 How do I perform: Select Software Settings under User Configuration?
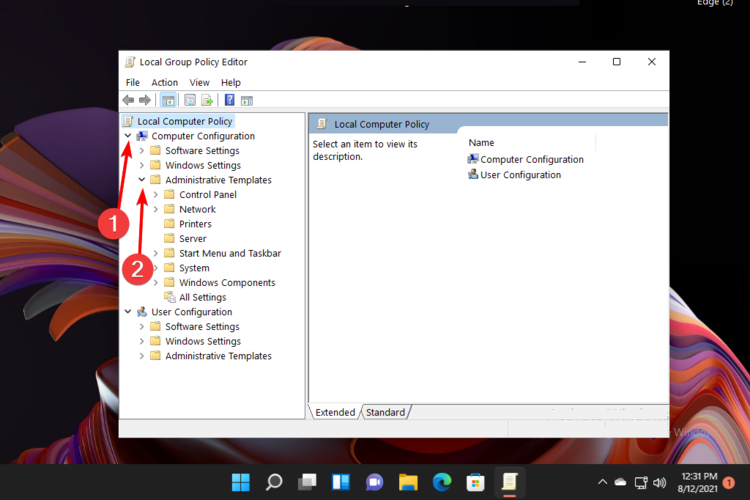click(x=202, y=327)
